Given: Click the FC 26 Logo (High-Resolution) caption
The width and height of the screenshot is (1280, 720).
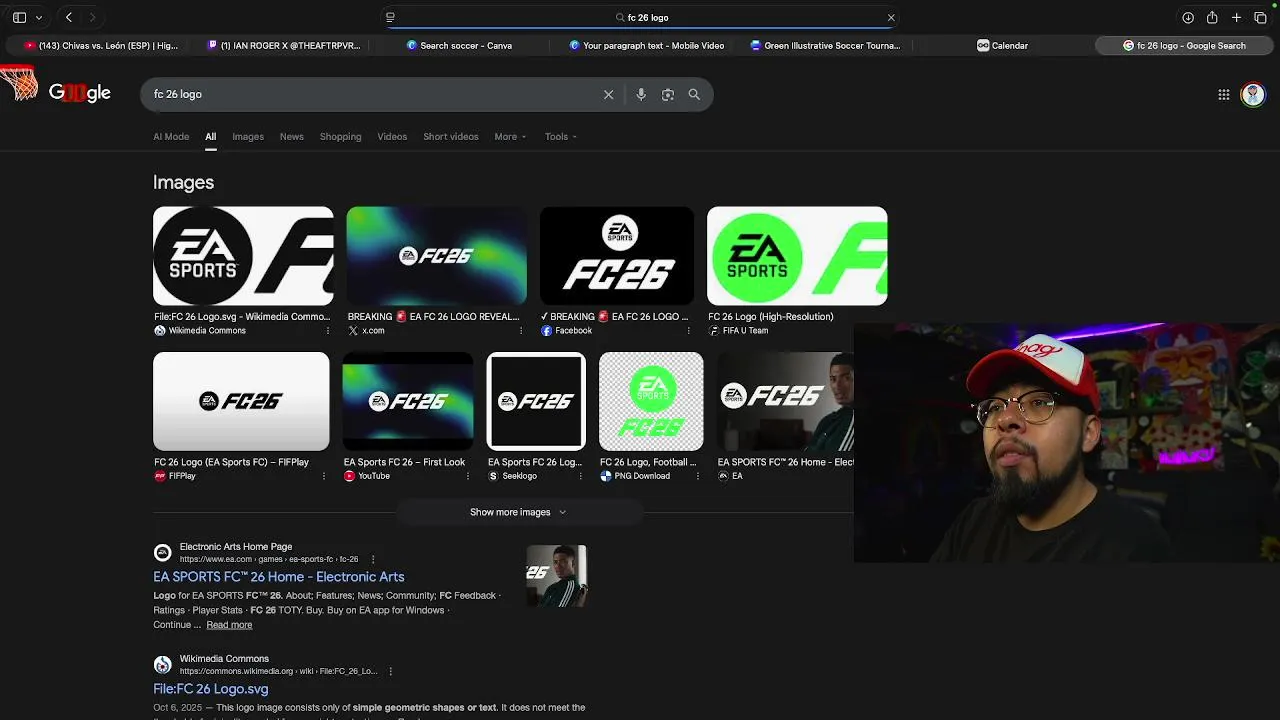Looking at the screenshot, I should 771,317.
